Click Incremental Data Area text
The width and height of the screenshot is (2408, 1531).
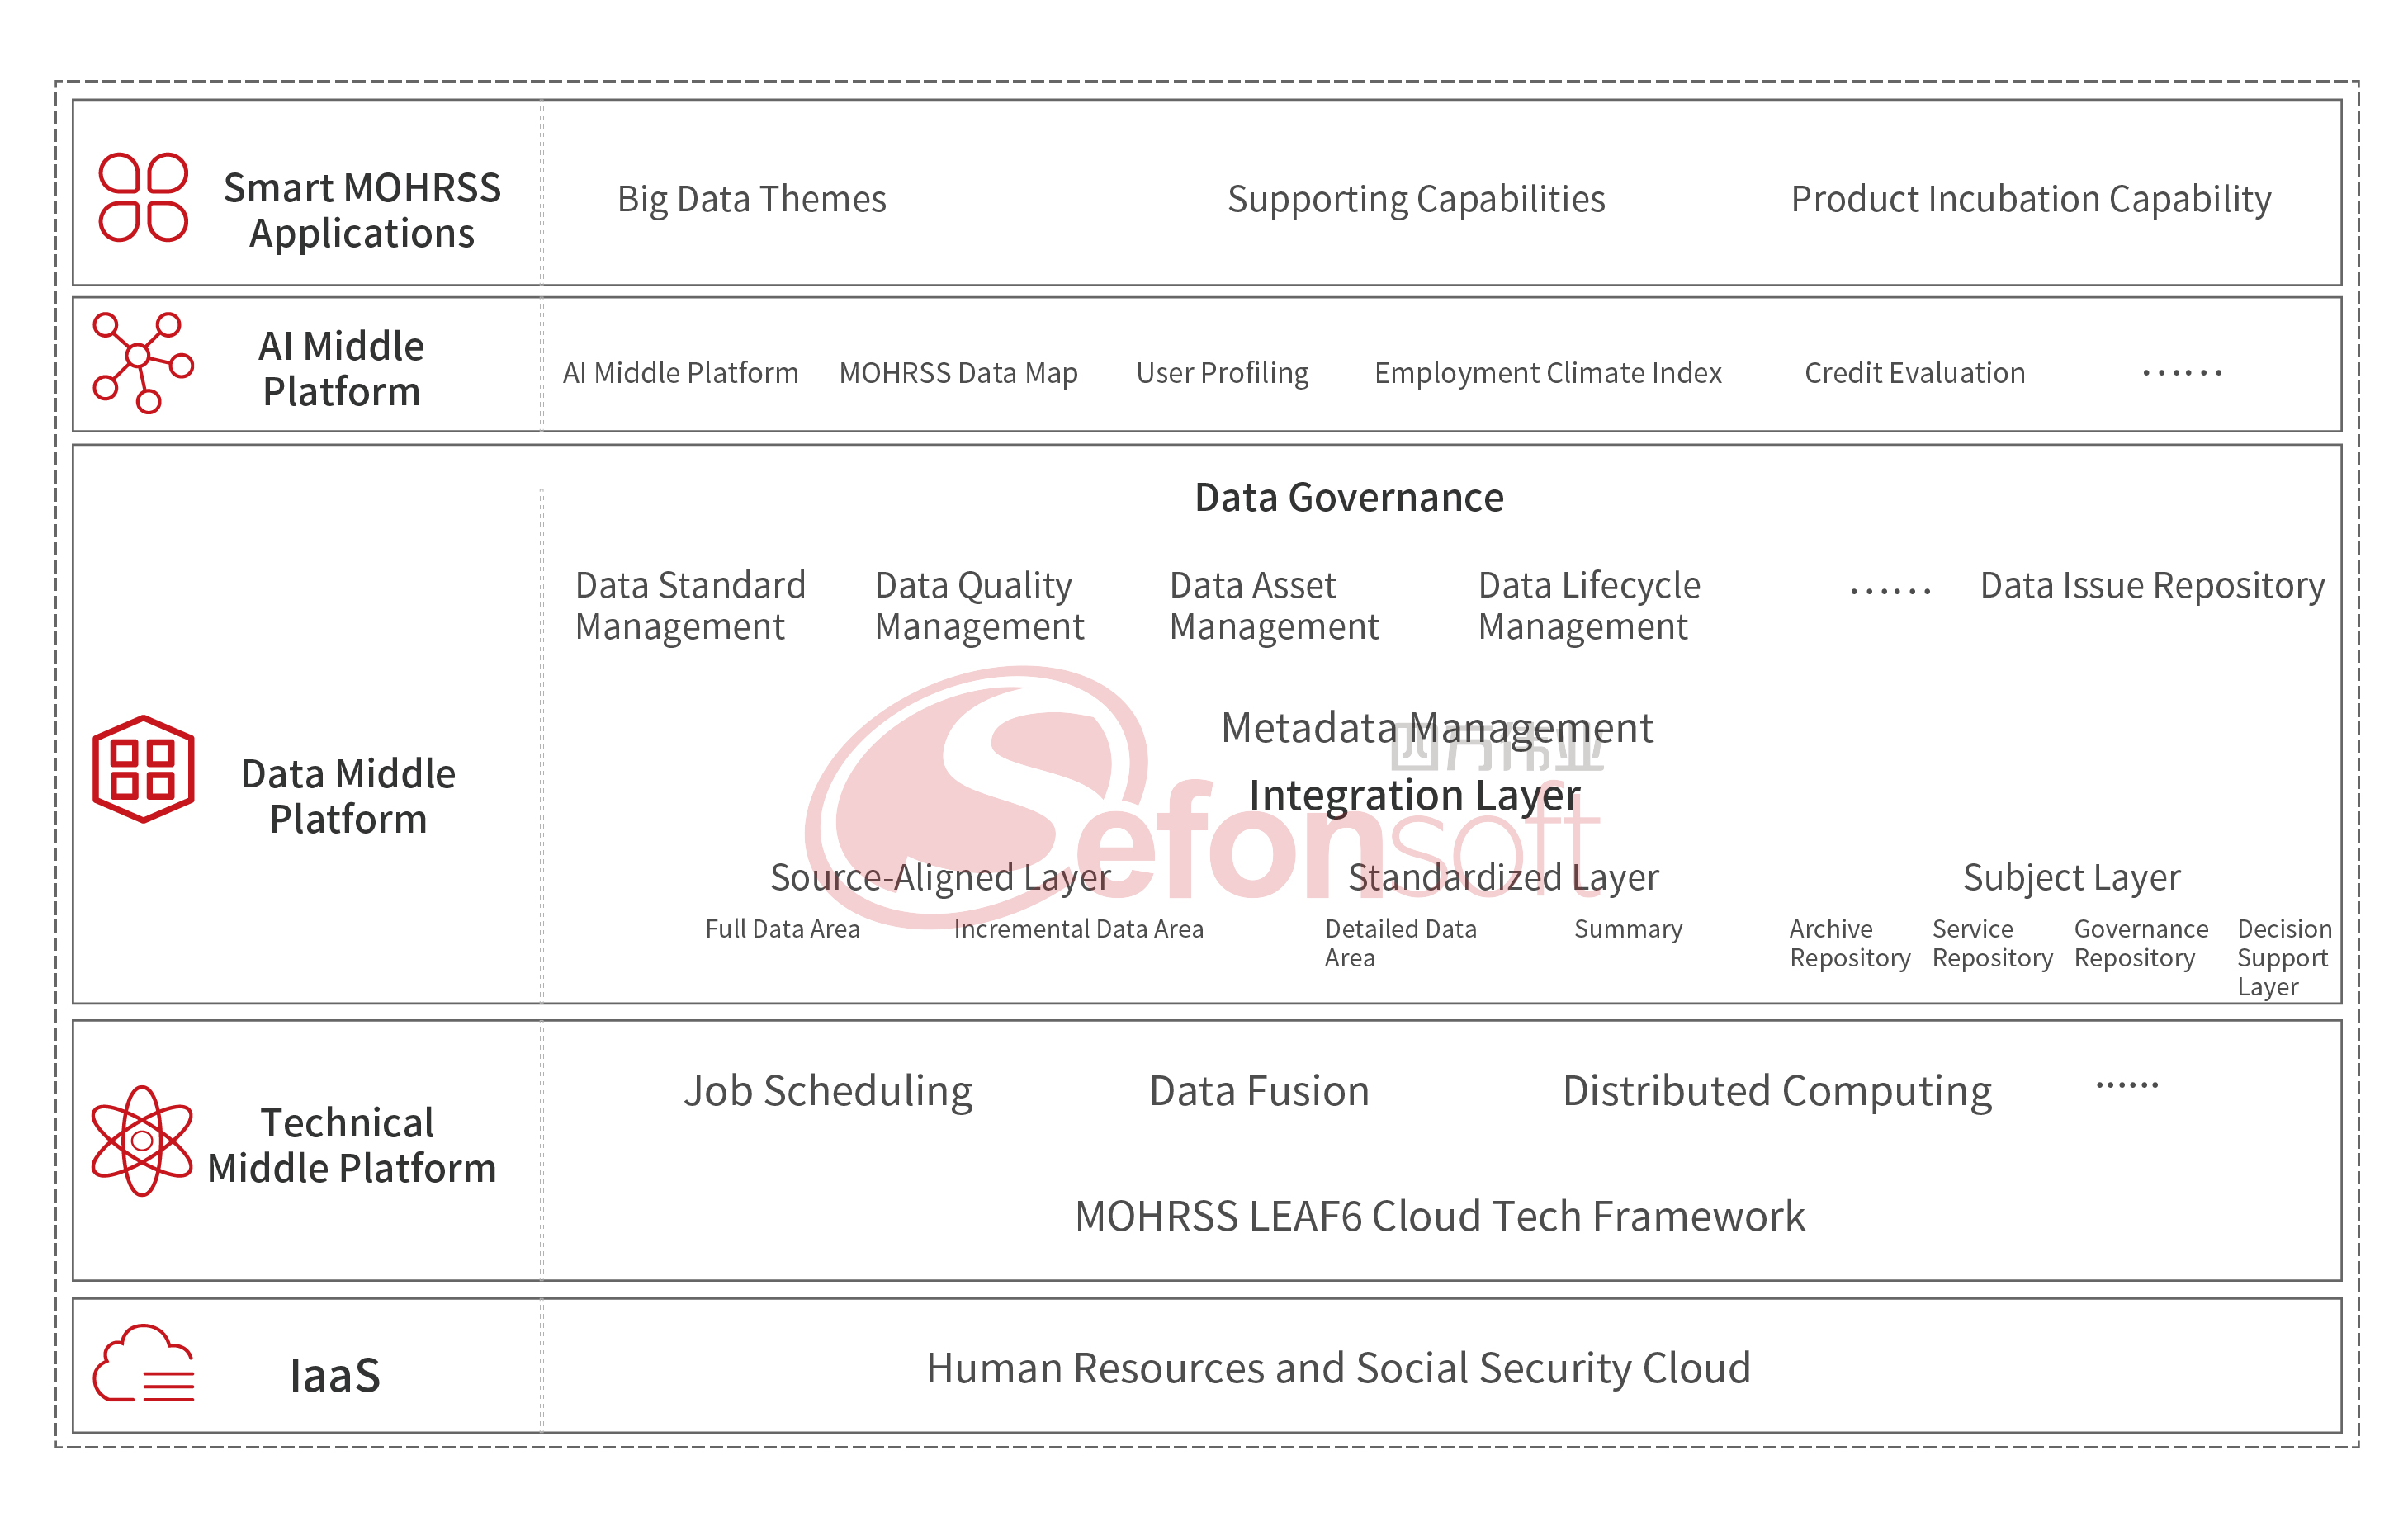(1078, 929)
